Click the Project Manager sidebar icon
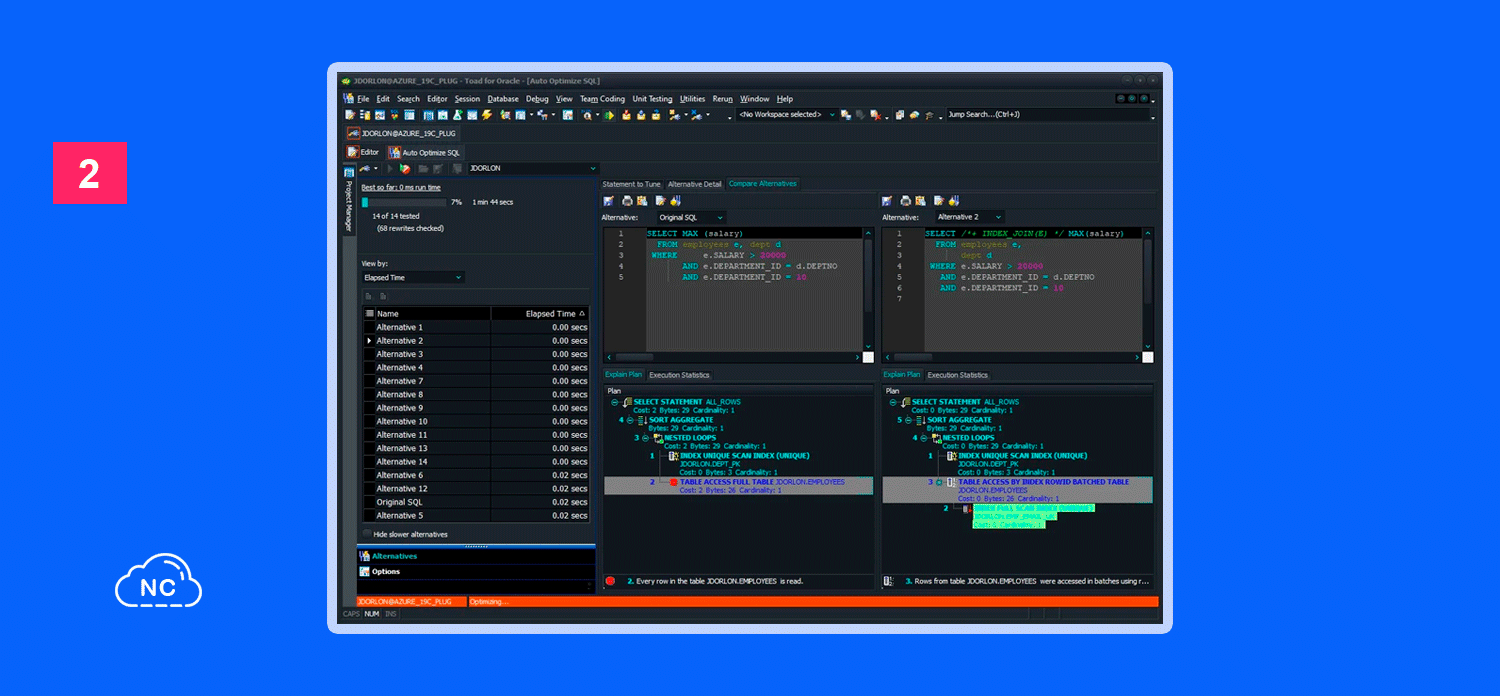The height and width of the screenshot is (696, 1500). coord(349,172)
